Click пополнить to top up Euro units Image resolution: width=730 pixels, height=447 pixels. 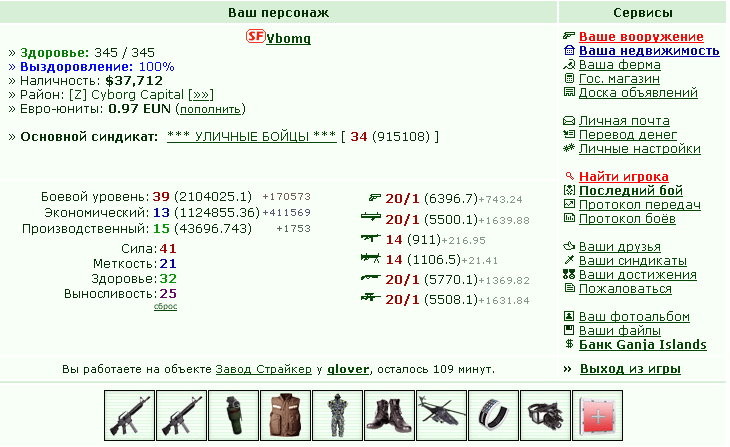tap(210, 109)
